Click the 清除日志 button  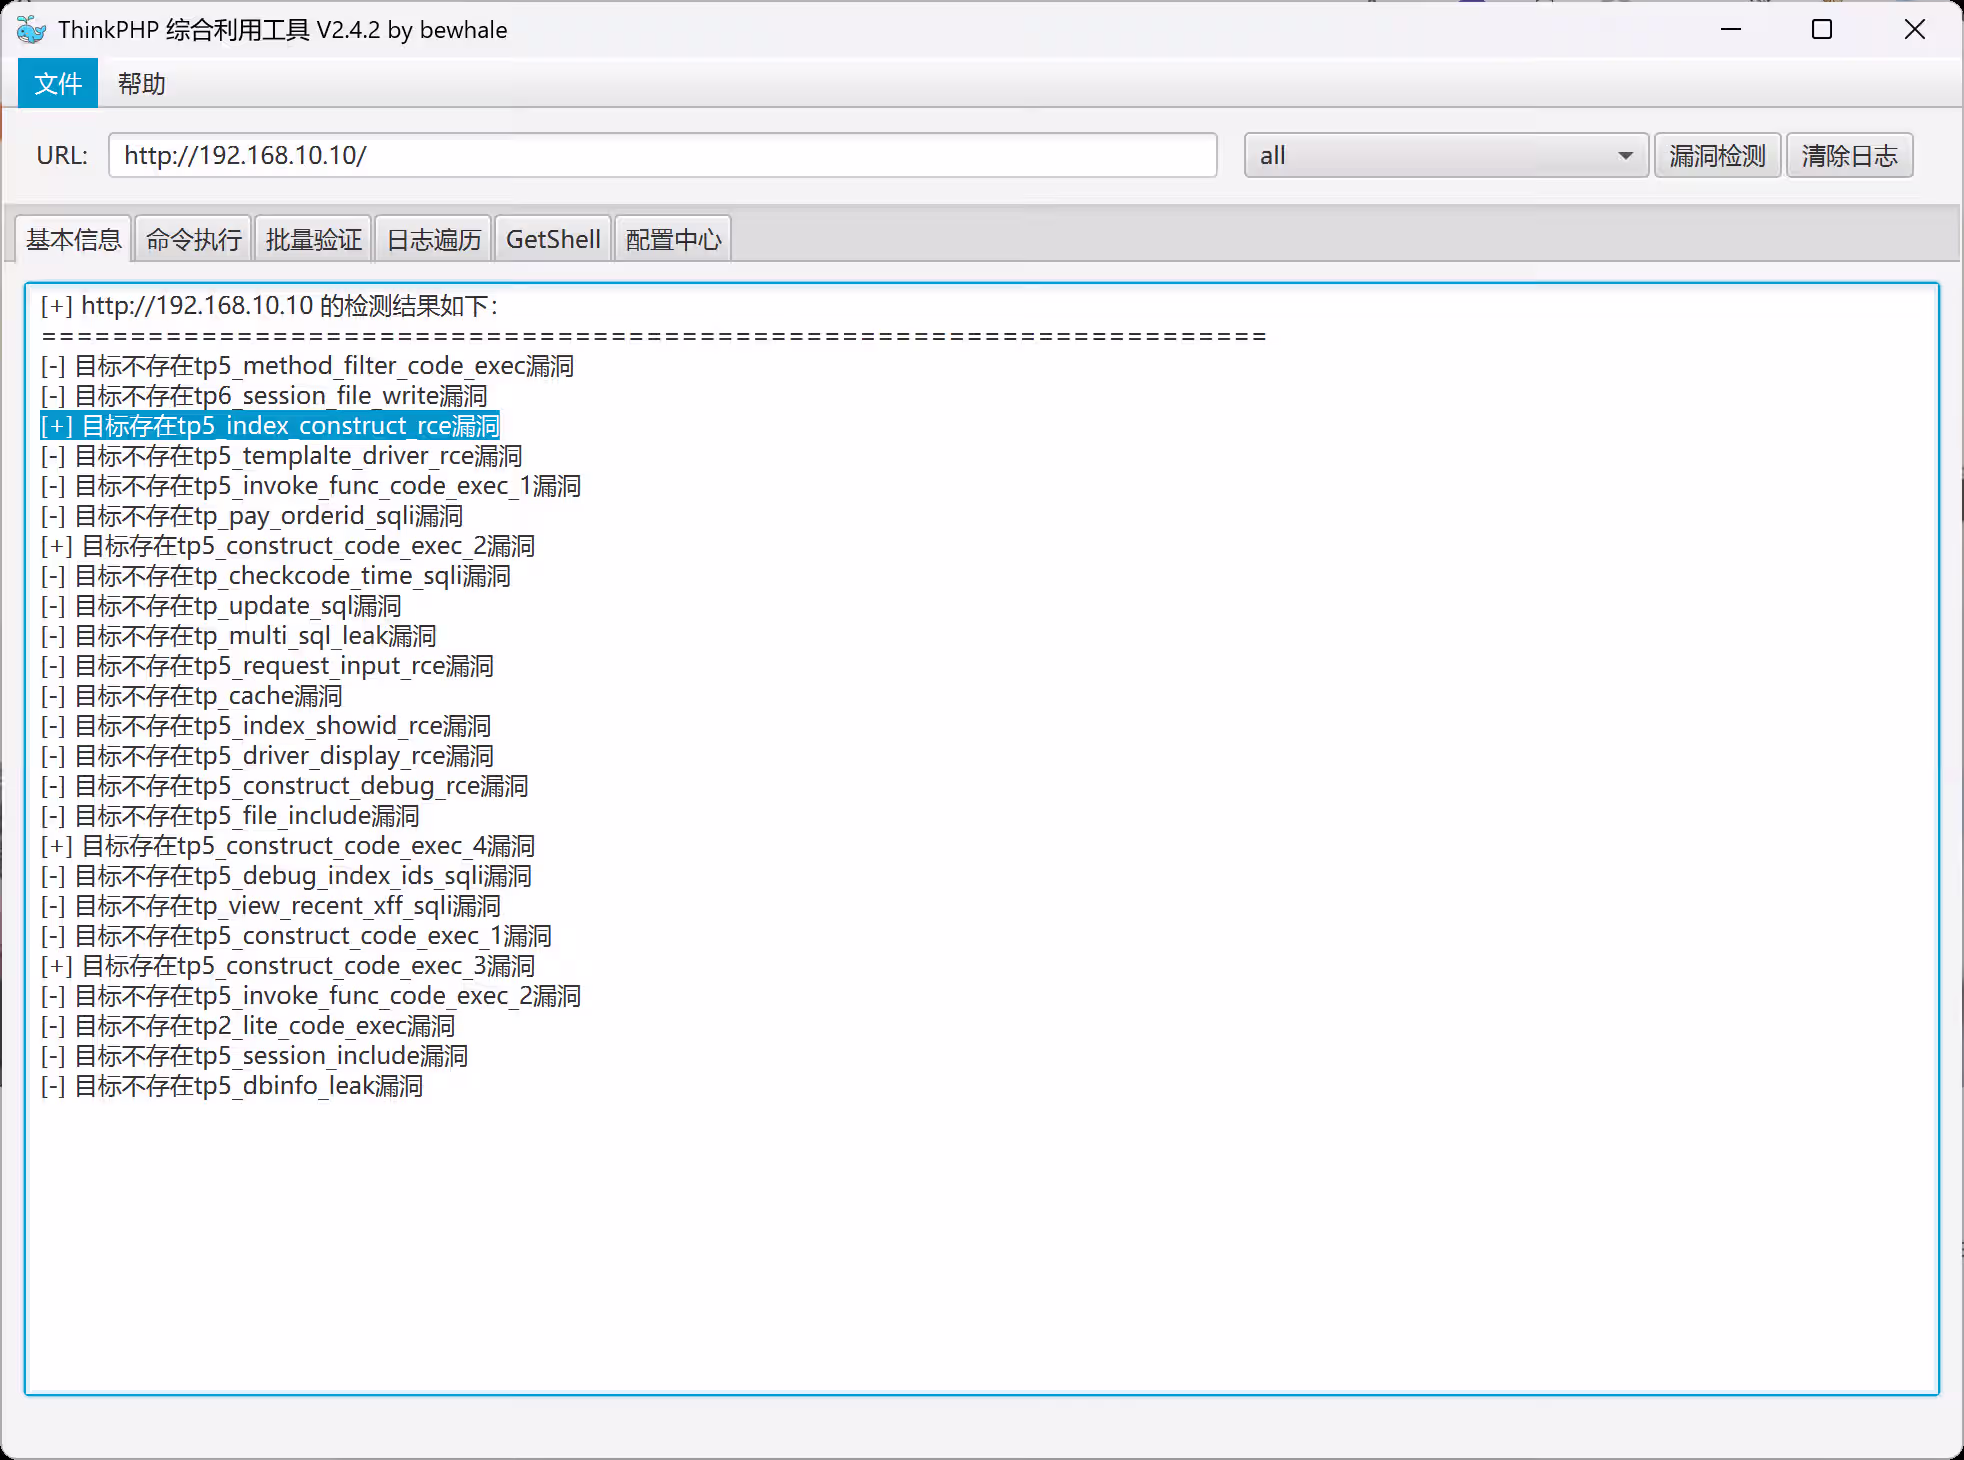(1849, 155)
